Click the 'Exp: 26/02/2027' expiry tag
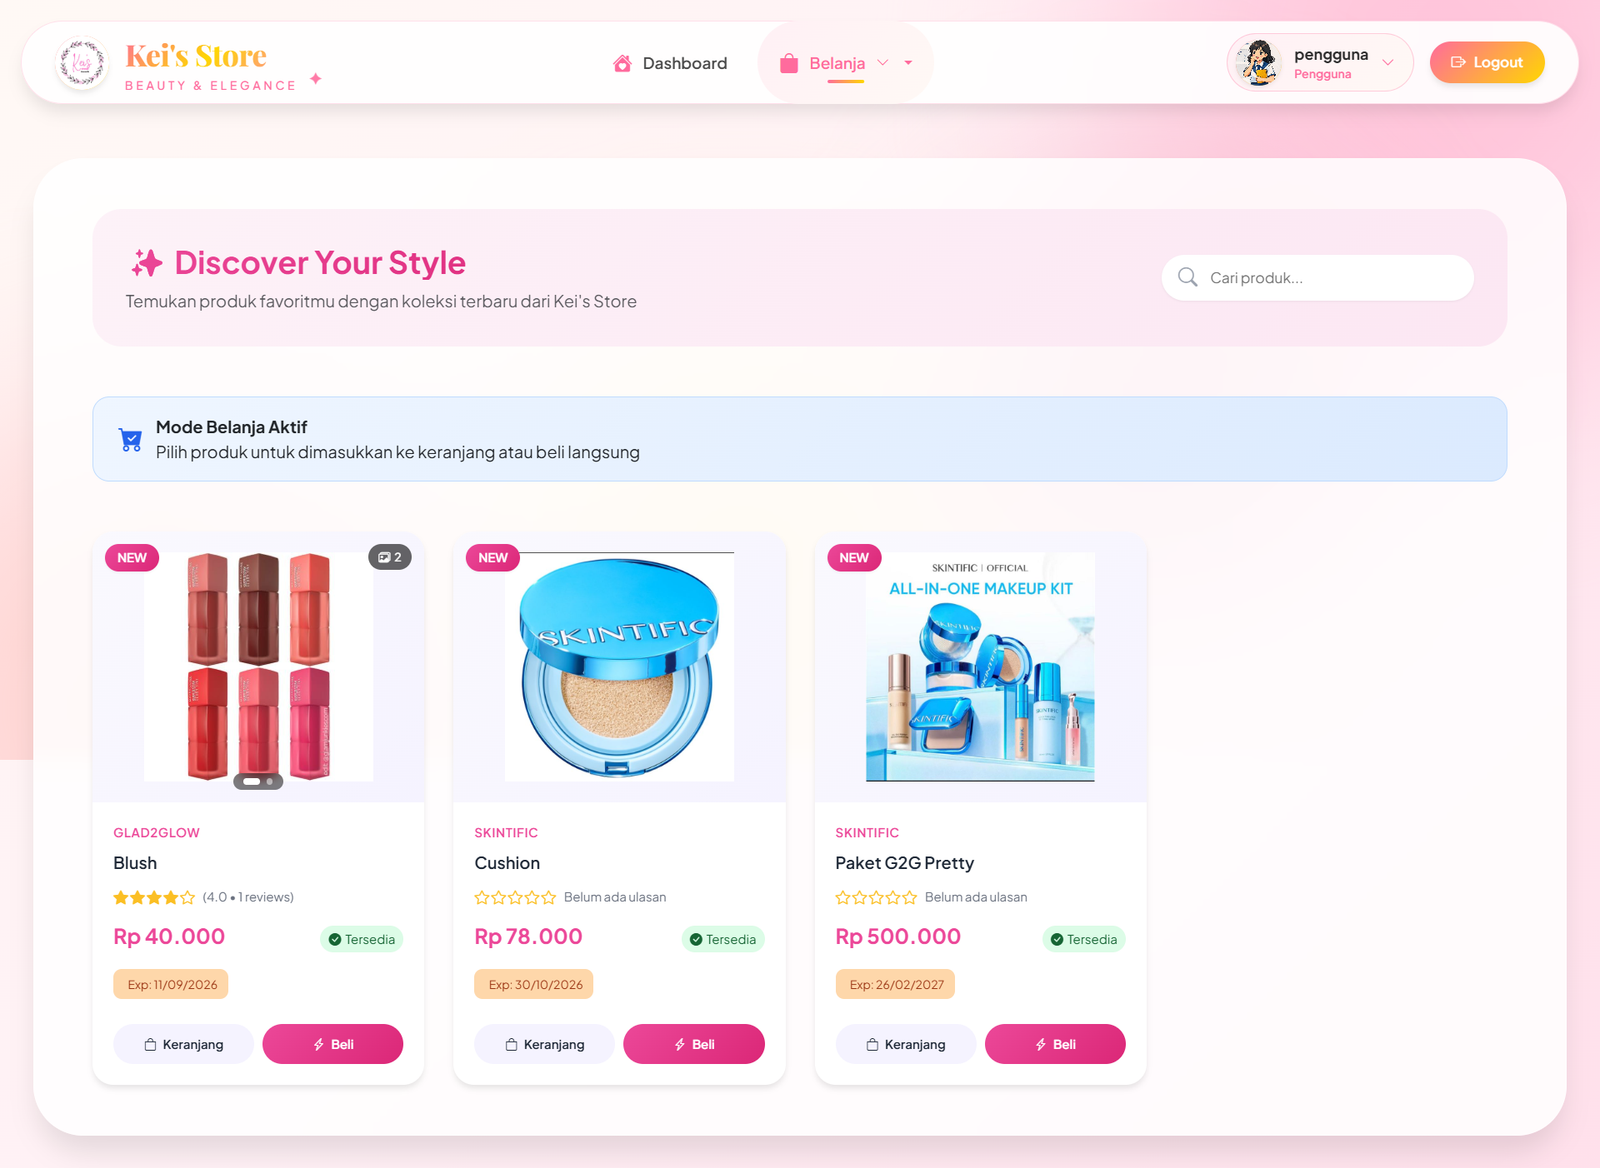This screenshot has height=1168, width=1600. (895, 984)
